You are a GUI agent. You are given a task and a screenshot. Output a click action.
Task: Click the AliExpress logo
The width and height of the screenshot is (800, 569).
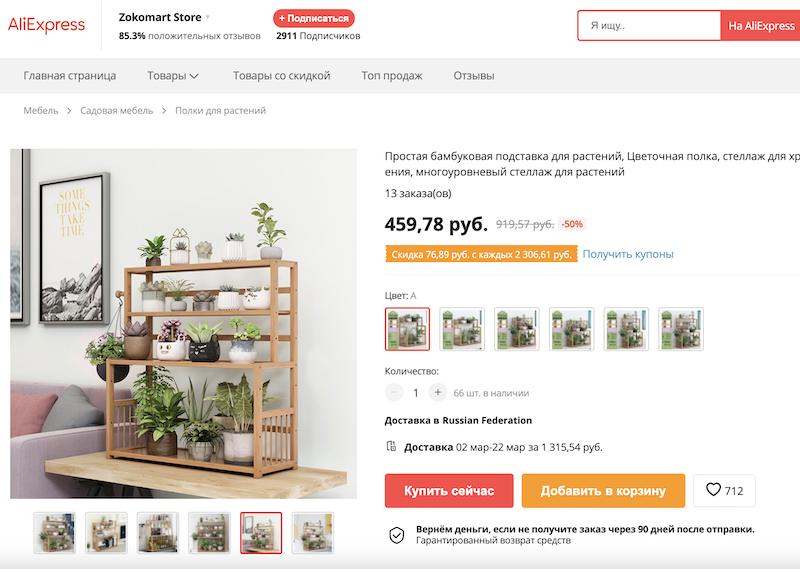click(x=47, y=26)
